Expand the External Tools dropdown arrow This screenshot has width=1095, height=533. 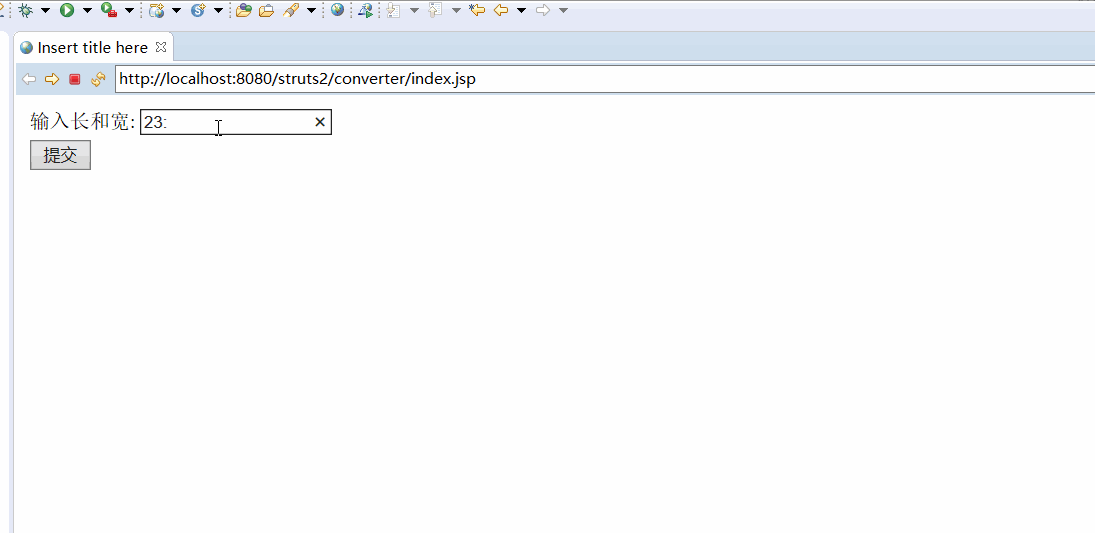pos(129,10)
